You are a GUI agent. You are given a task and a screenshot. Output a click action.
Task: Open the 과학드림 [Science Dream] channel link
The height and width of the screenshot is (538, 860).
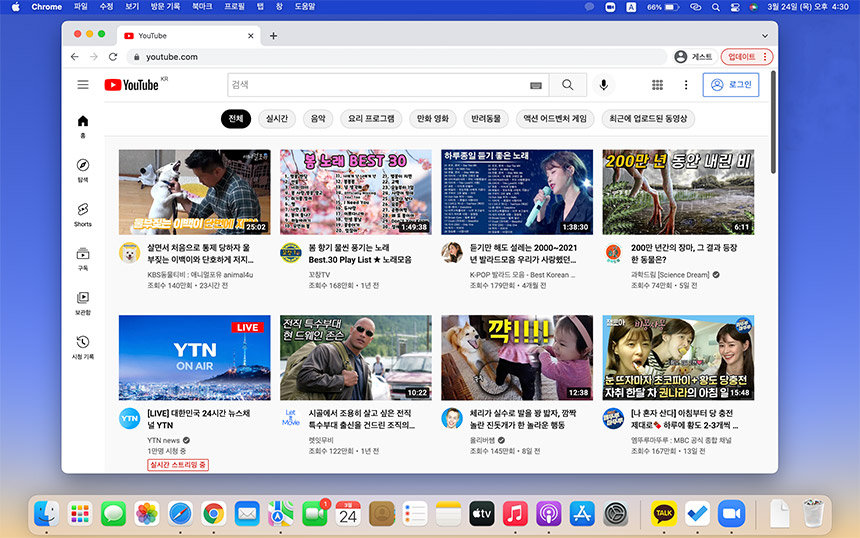tap(670, 275)
